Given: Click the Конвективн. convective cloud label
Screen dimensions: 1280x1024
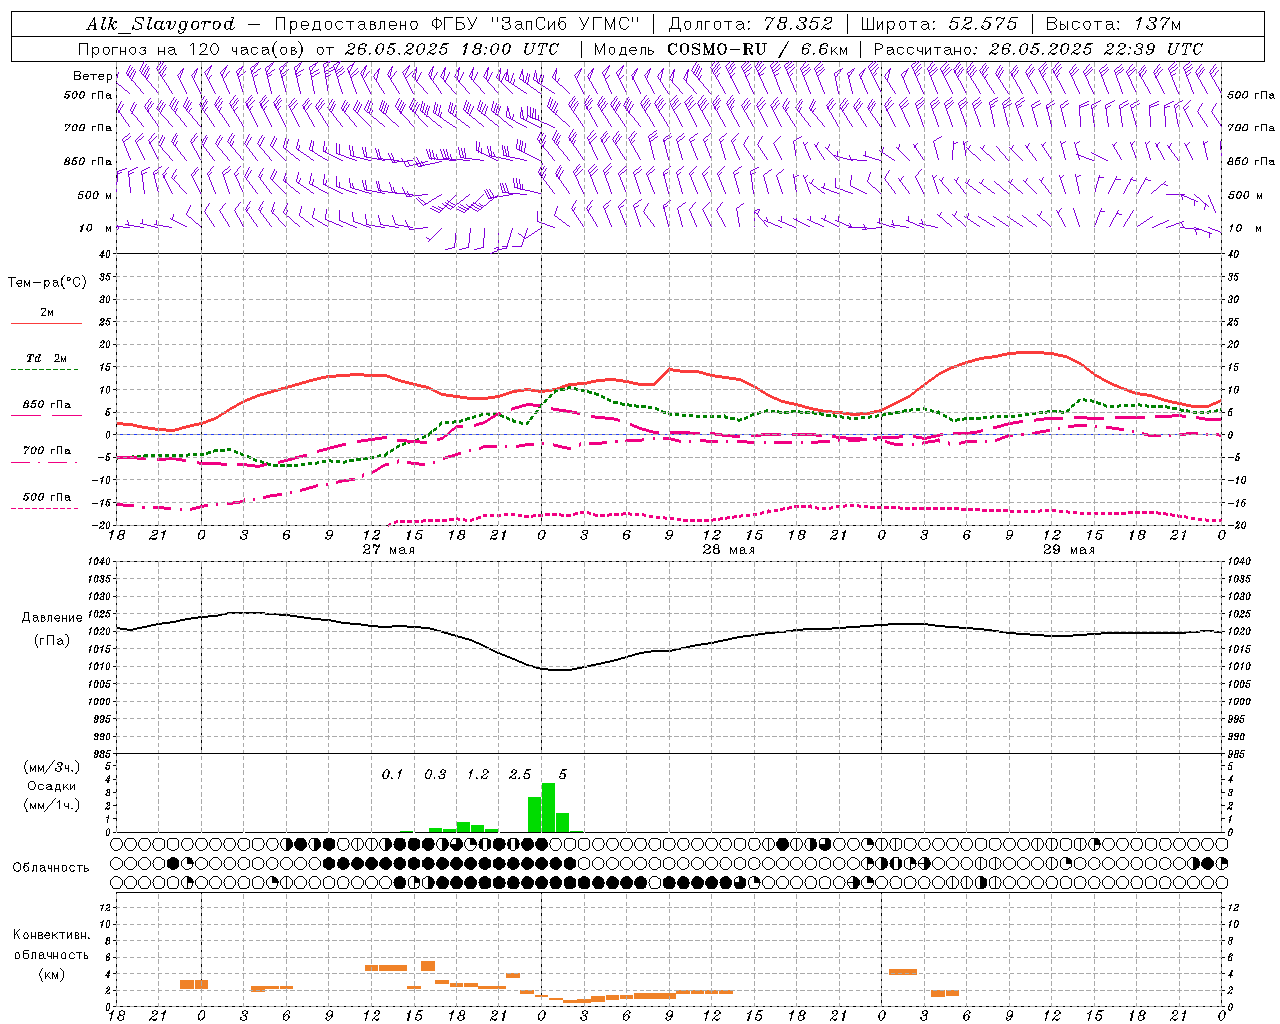Looking at the screenshot, I should click(51, 935).
